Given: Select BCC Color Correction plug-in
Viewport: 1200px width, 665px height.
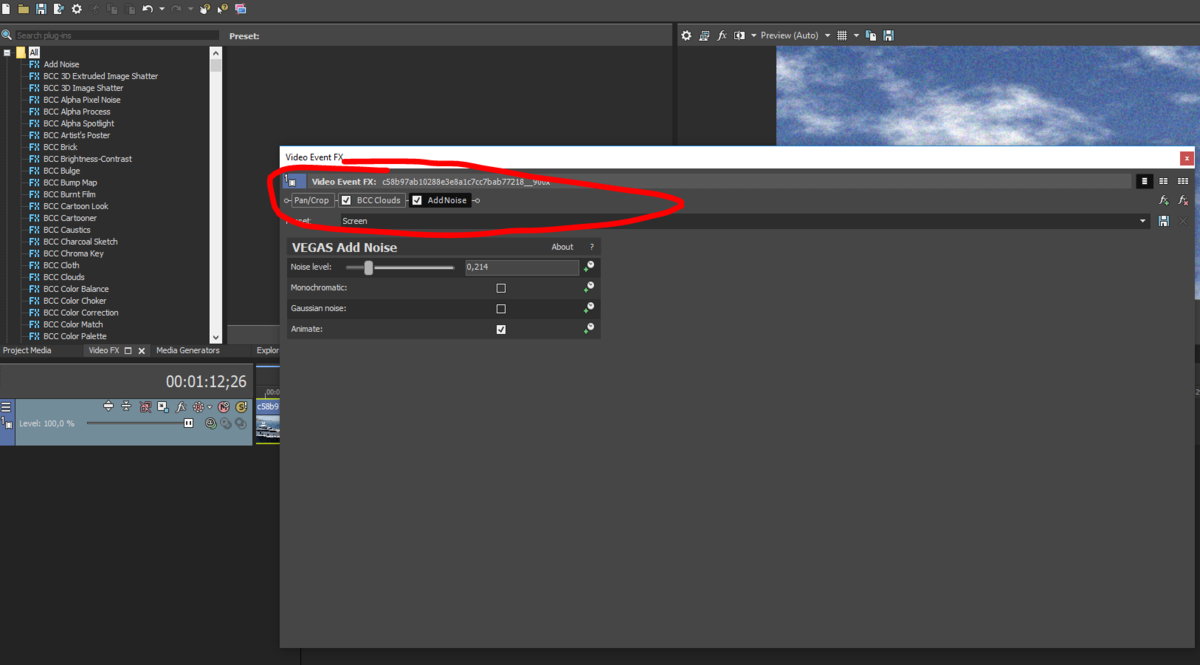Looking at the screenshot, I should tap(81, 312).
